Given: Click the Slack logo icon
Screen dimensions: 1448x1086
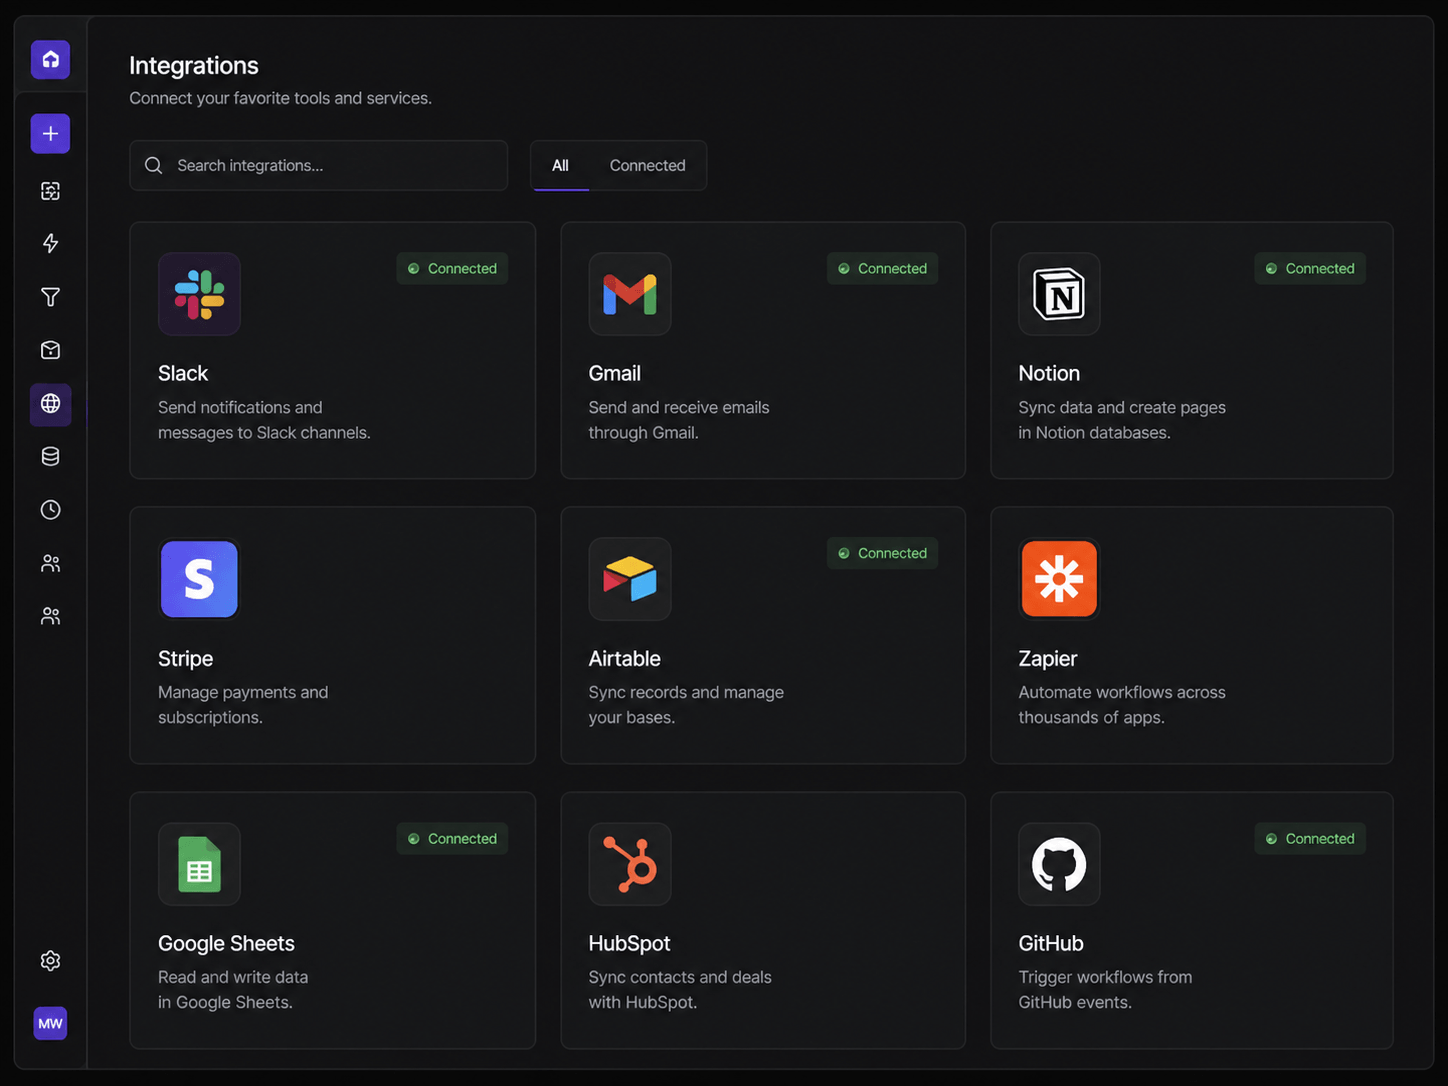Looking at the screenshot, I should click(199, 294).
